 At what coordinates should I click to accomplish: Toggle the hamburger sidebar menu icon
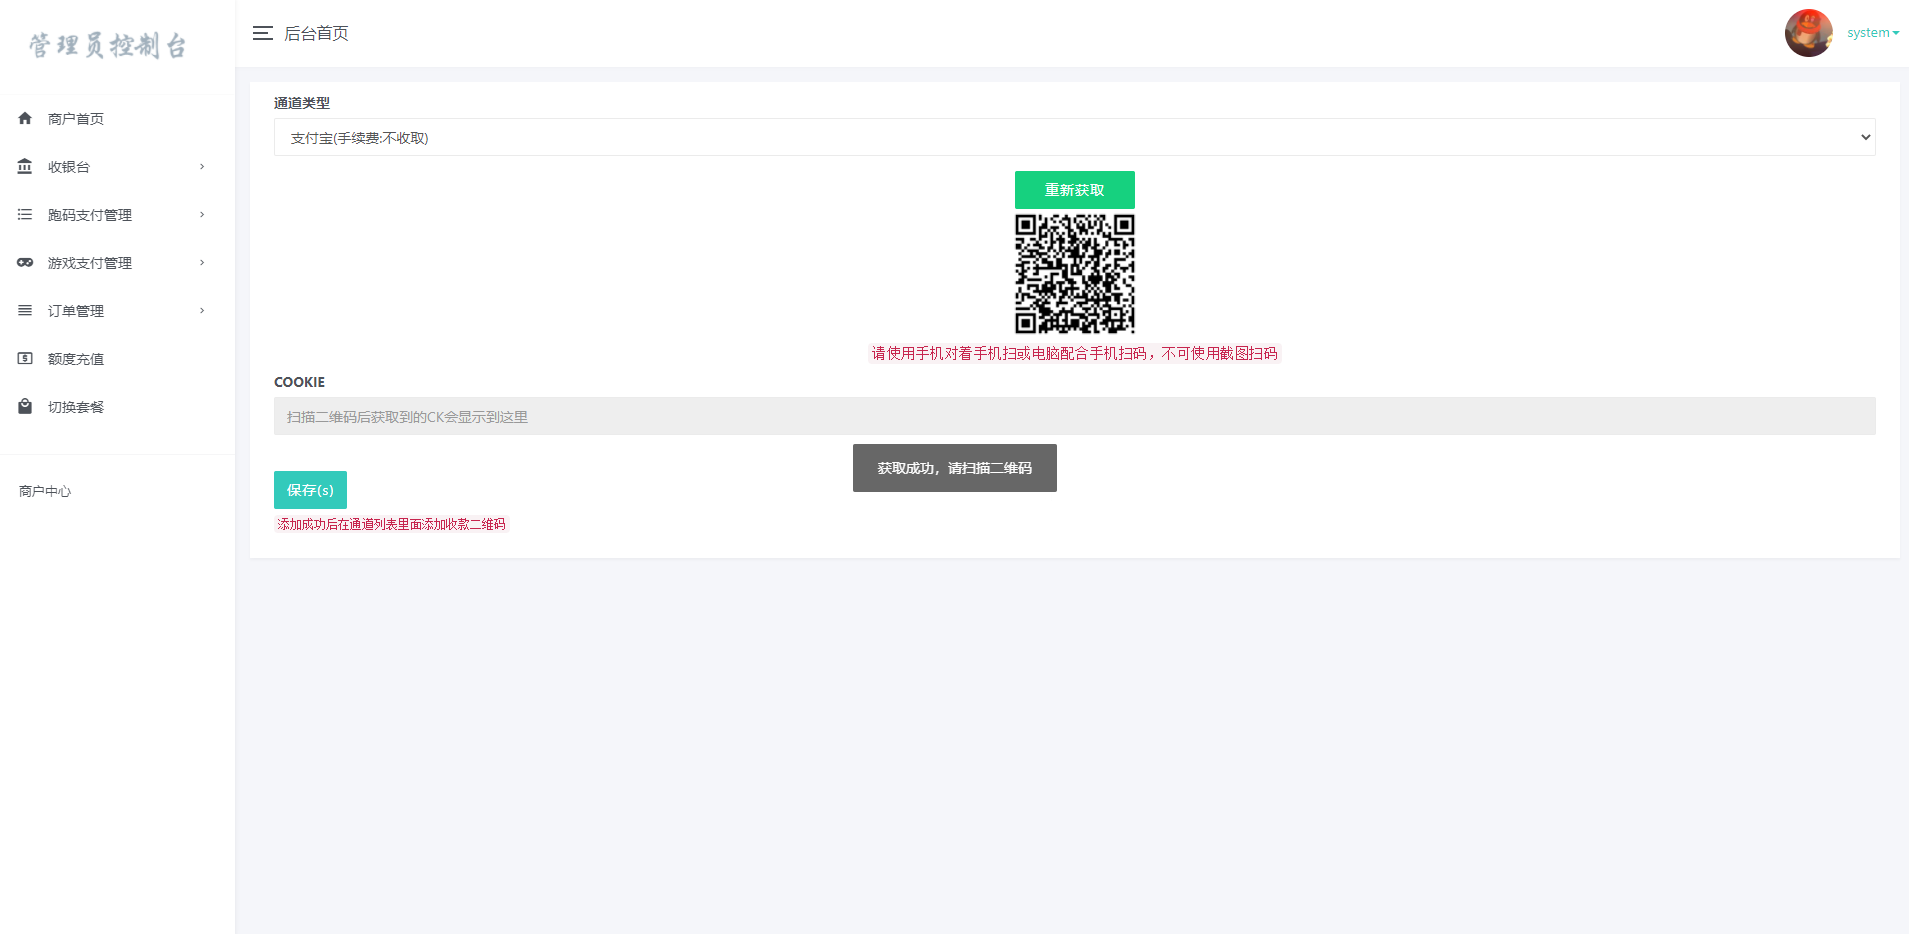point(263,33)
